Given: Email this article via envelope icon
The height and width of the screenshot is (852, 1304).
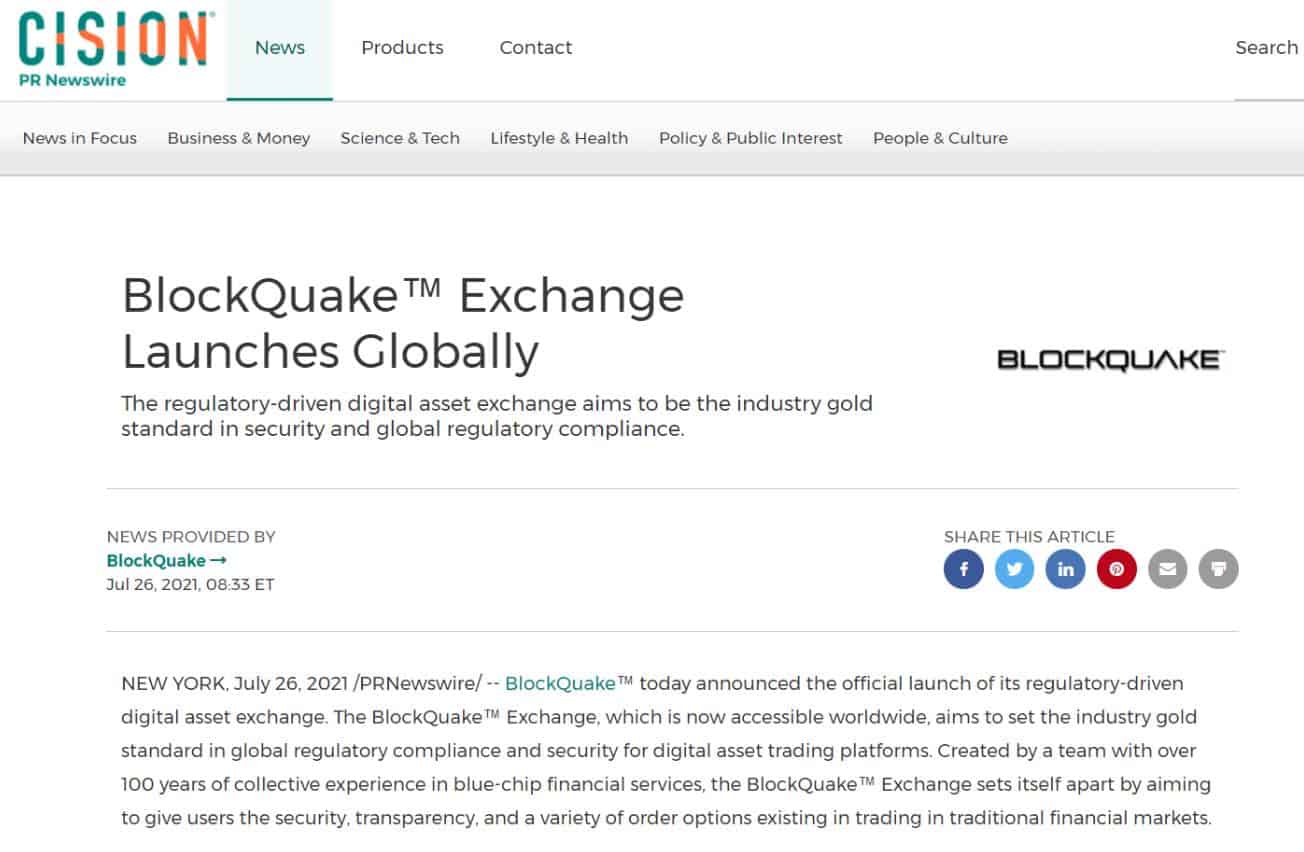Looking at the screenshot, I should (x=1168, y=569).
